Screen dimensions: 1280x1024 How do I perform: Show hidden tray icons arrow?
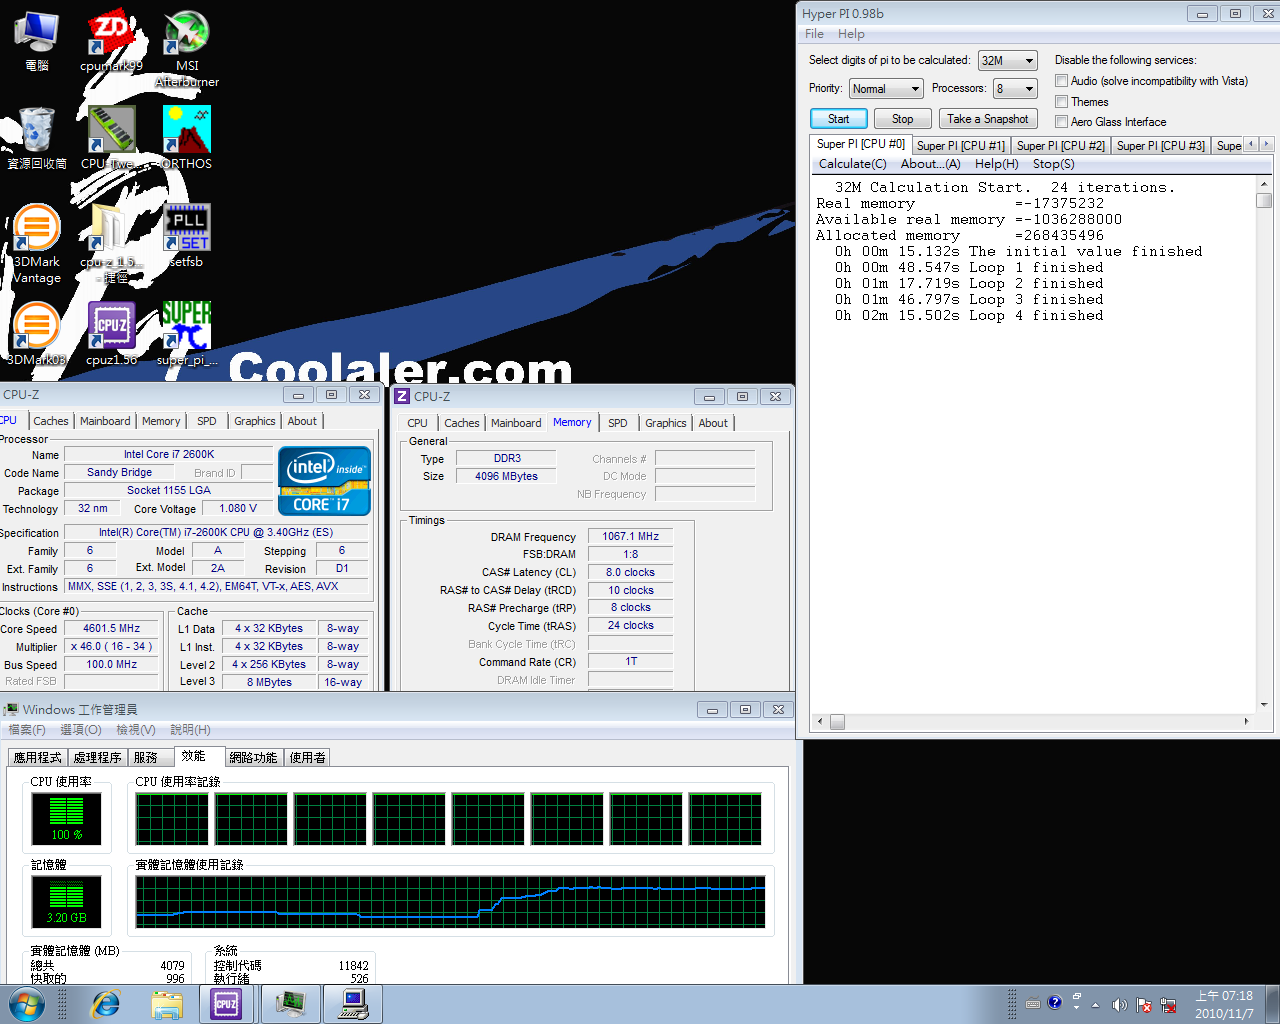coord(1095,1004)
